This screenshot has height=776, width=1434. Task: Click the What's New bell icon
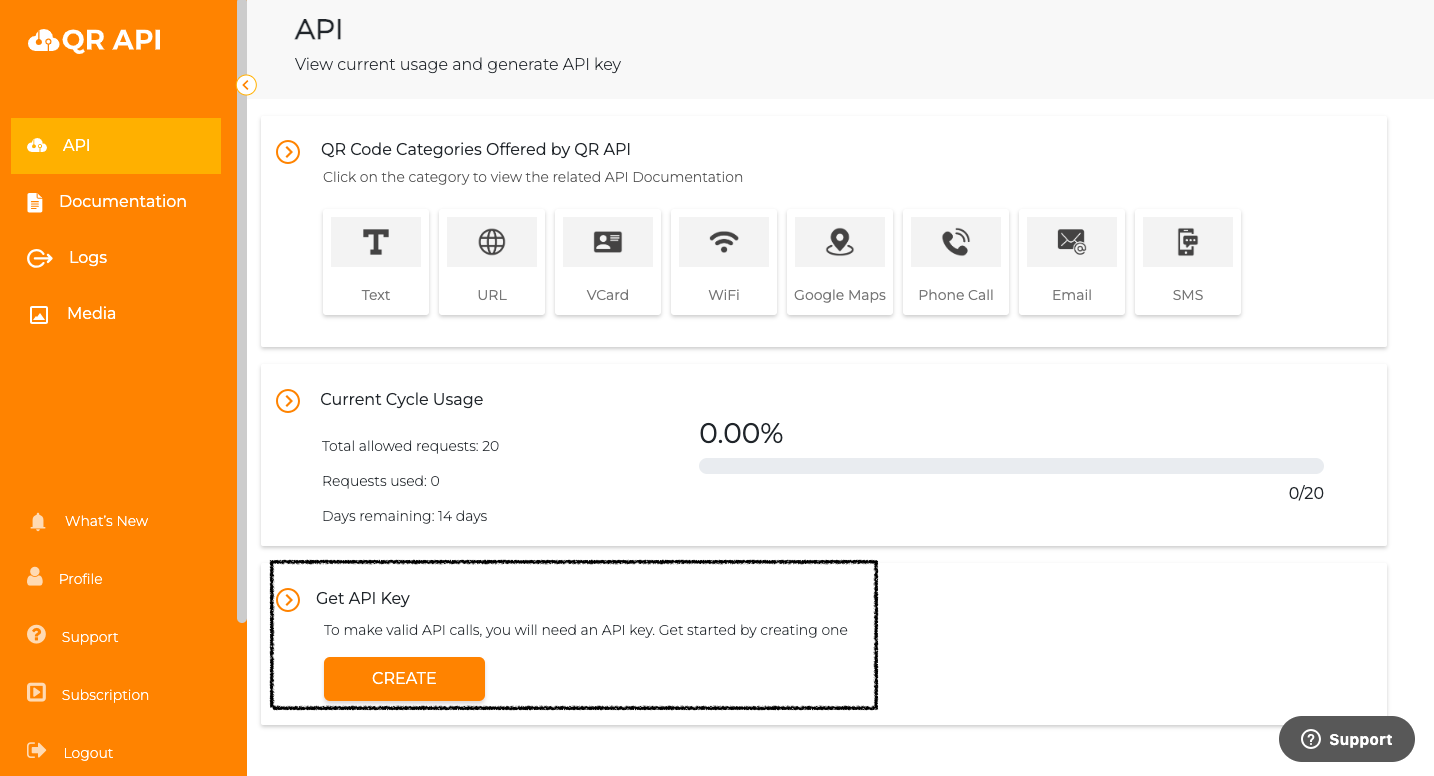(x=38, y=520)
